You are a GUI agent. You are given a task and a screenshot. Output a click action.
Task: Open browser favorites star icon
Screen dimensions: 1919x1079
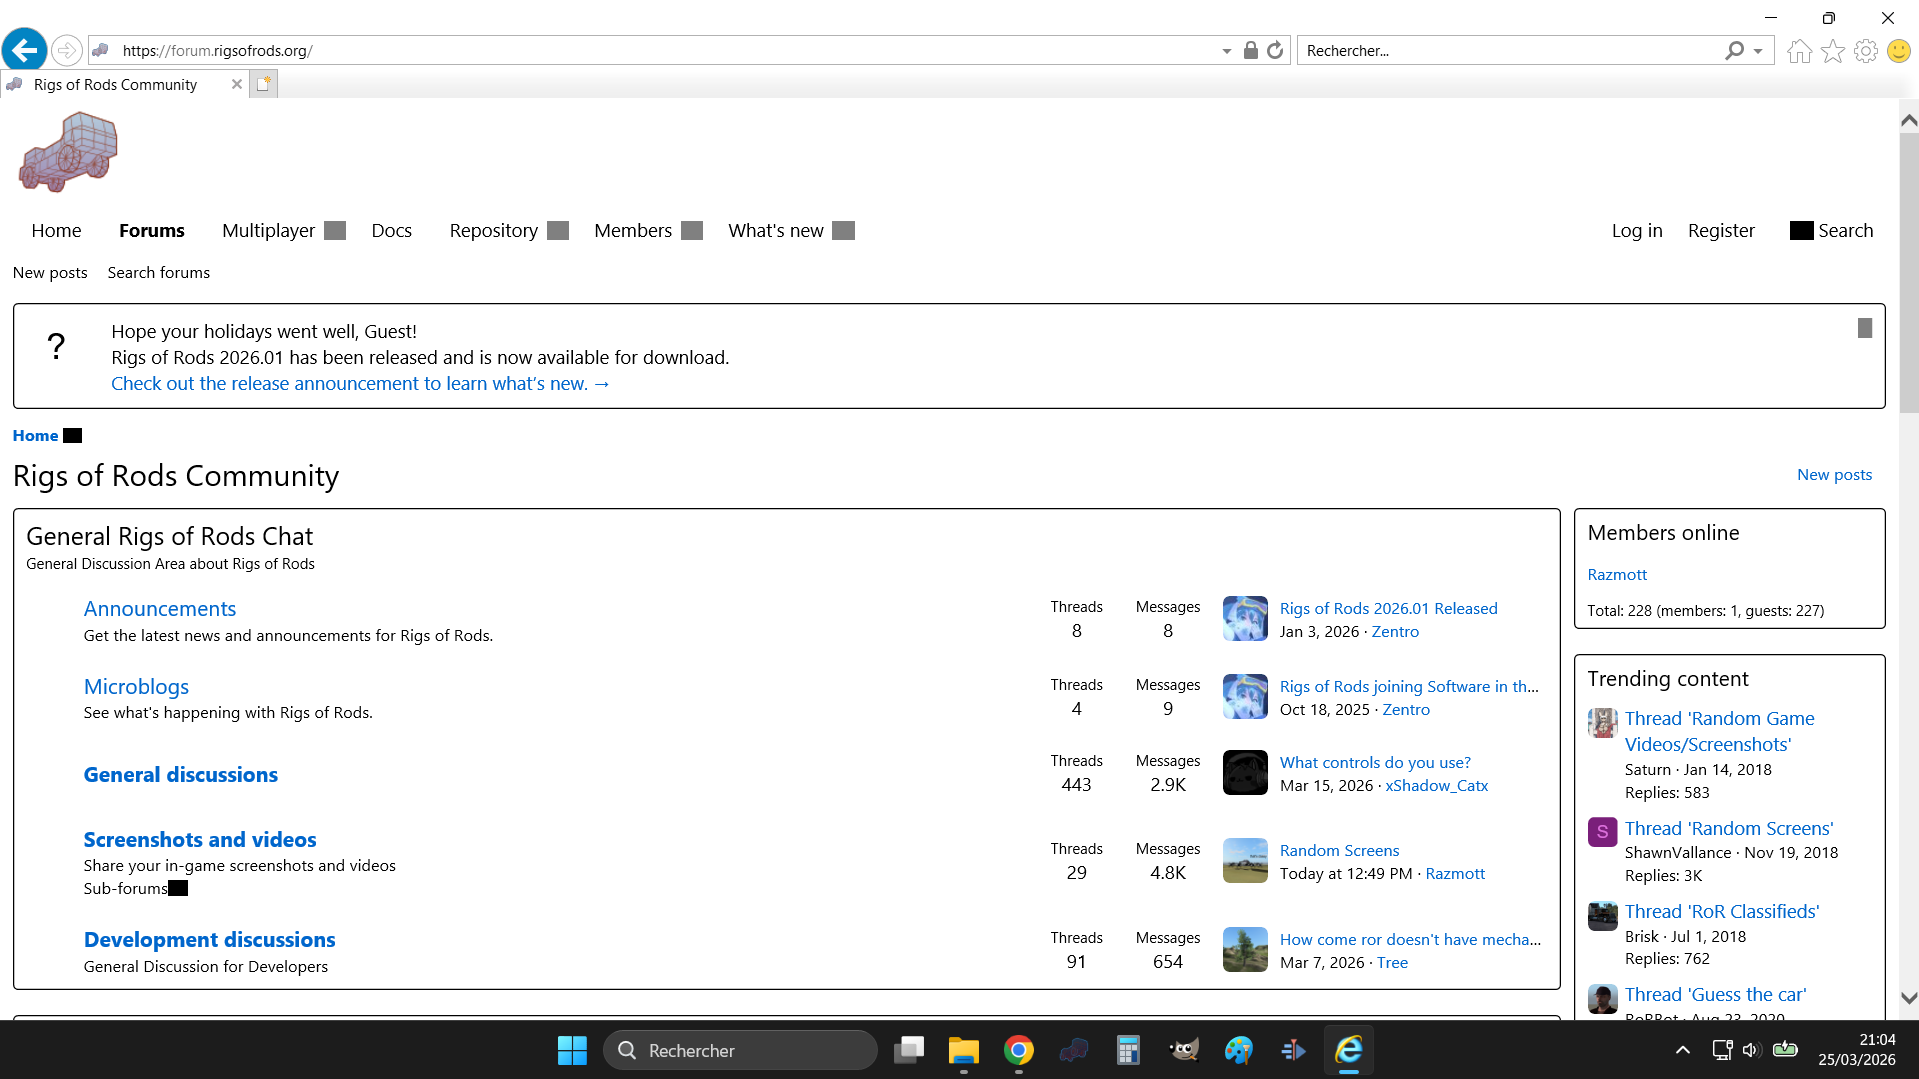click(x=1832, y=51)
